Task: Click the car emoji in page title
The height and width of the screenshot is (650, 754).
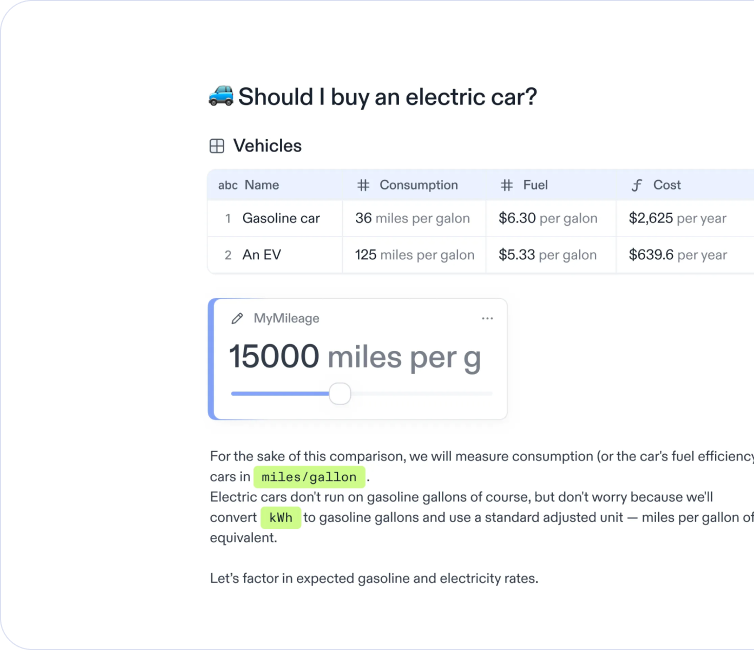Action: point(221,96)
